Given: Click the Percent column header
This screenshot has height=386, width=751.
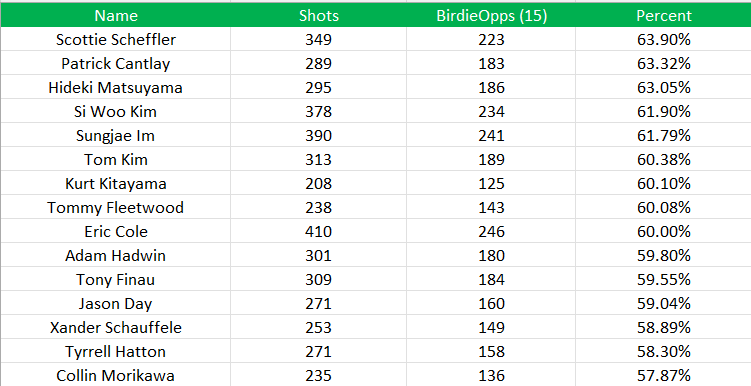Looking at the screenshot, I should 663,15.
